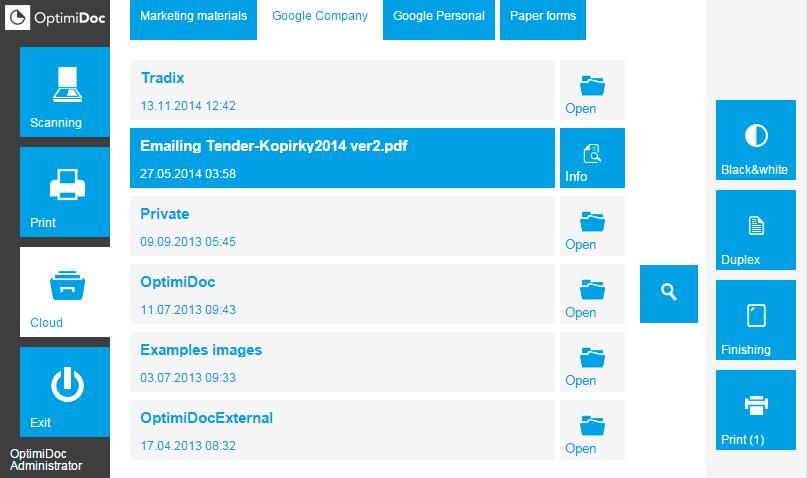Open the Tradix folder

592,90
